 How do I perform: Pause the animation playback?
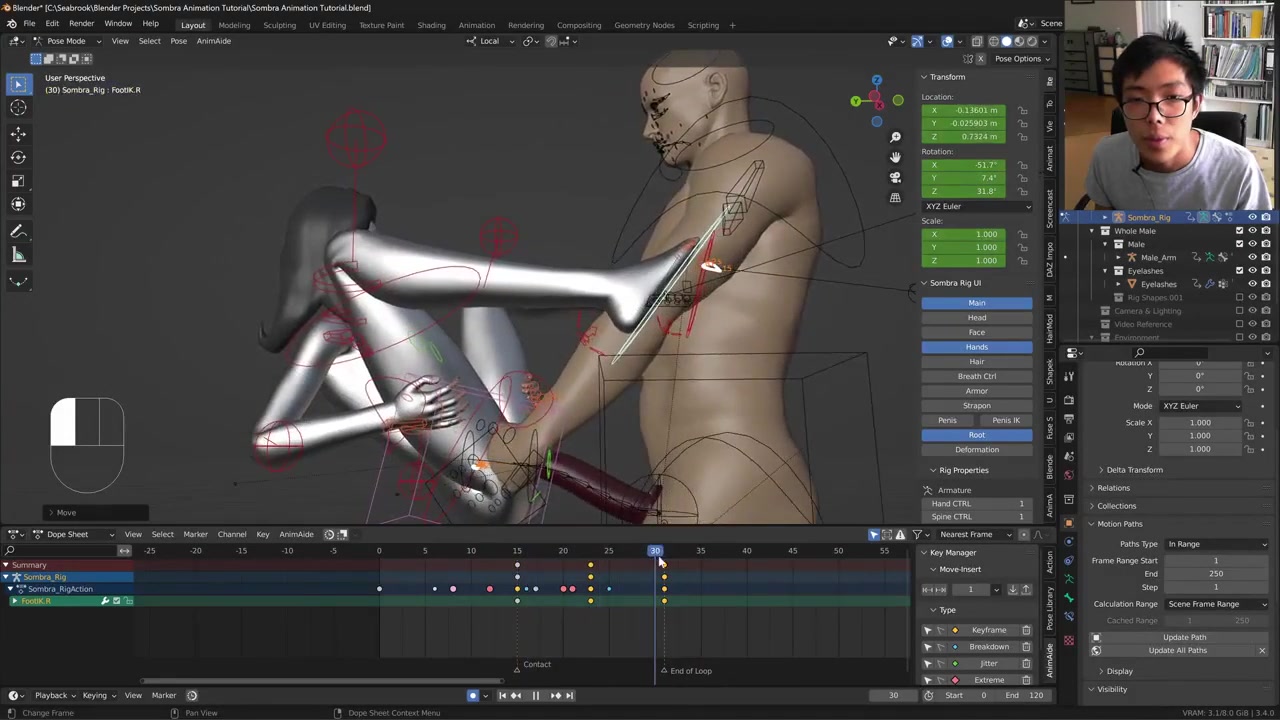pyautogui.click(x=535, y=696)
